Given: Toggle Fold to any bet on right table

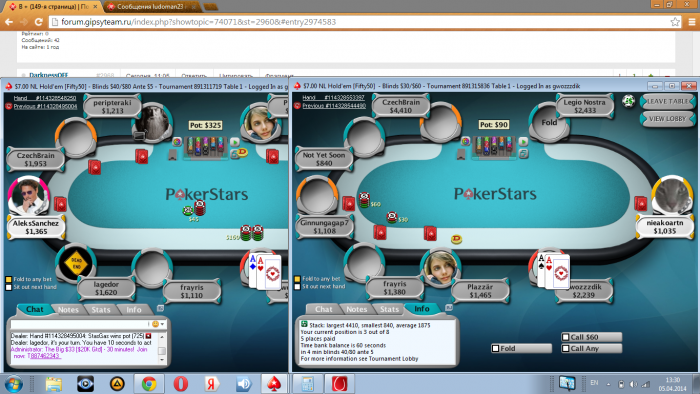Looking at the screenshot, I should point(297,279).
